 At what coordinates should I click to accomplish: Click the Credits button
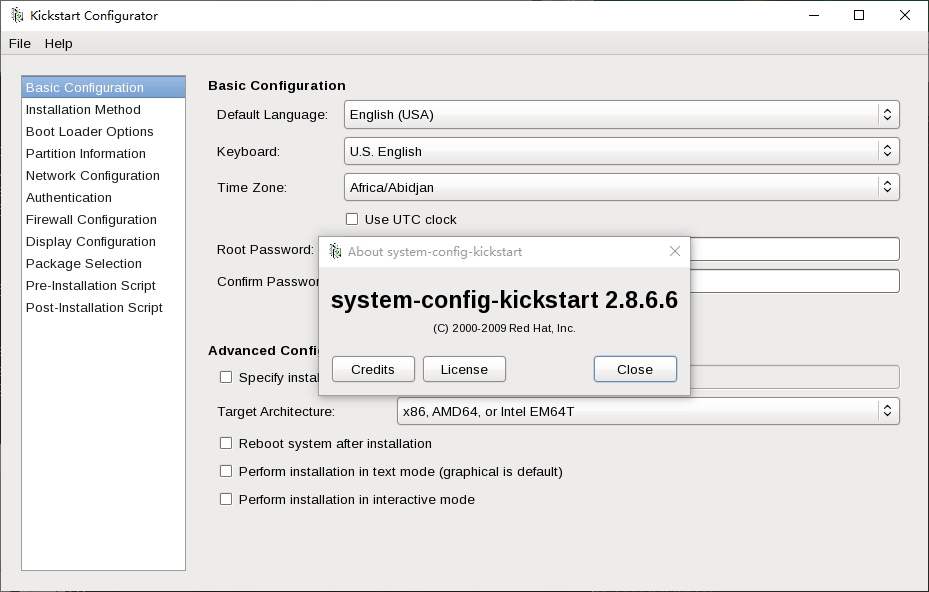[x=373, y=369]
